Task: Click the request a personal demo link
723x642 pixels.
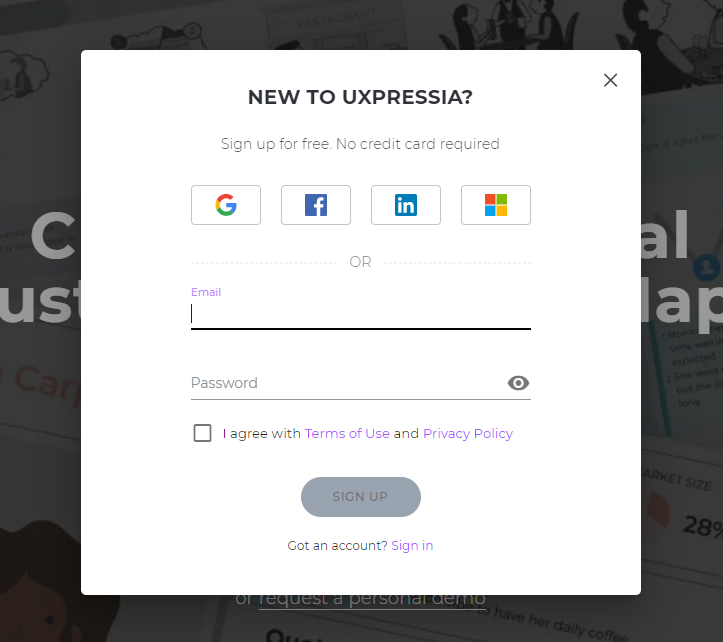Action: coord(372,599)
